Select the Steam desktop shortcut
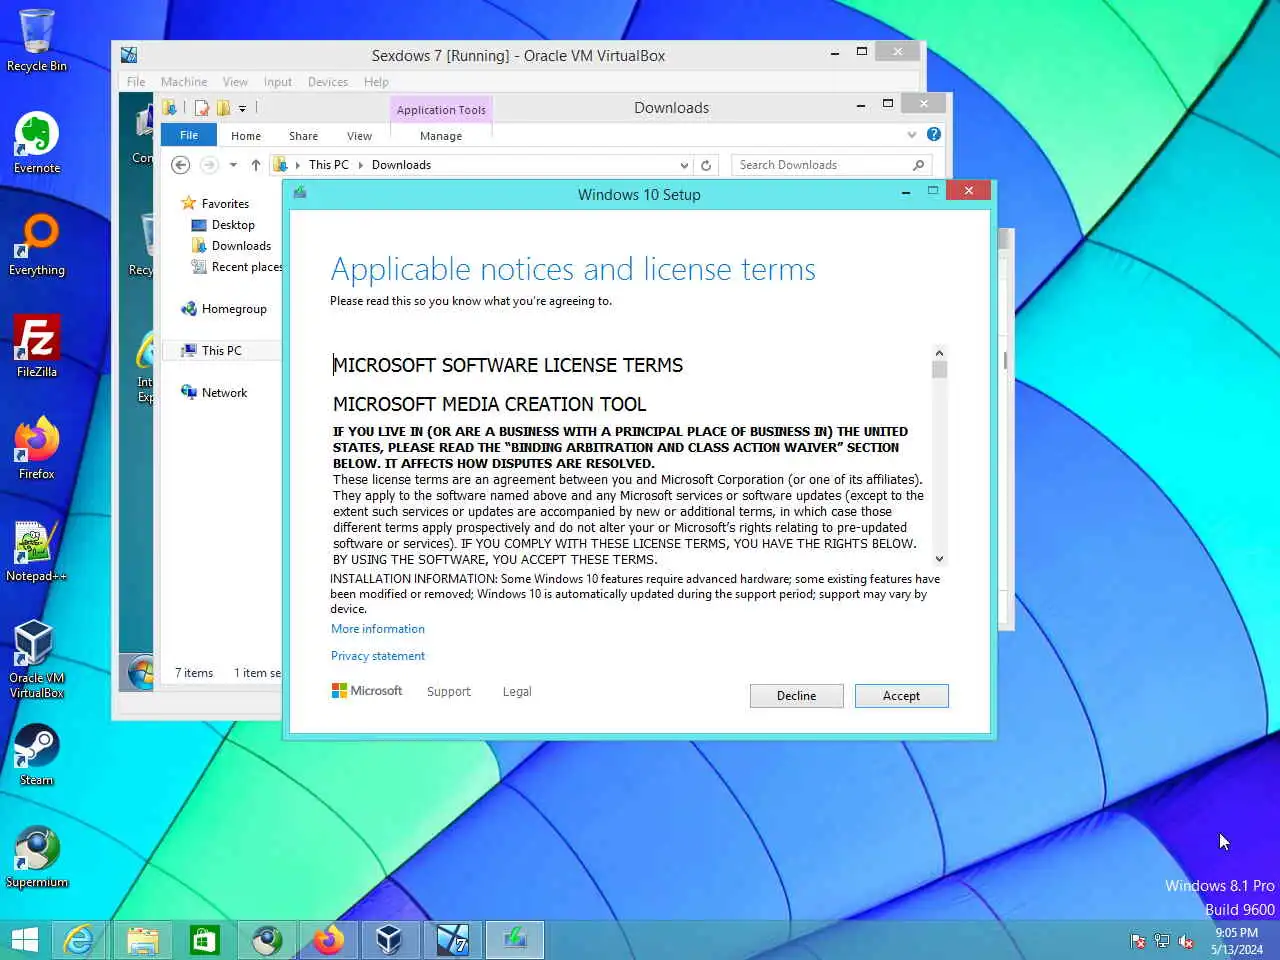Image resolution: width=1280 pixels, height=960 pixels. [x=36, y=754]
